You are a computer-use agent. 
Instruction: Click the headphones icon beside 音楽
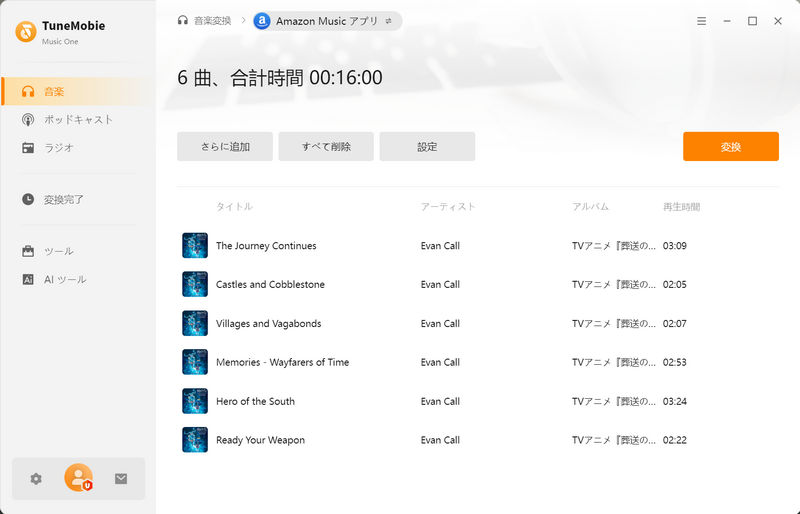click(x=28, y=91)
